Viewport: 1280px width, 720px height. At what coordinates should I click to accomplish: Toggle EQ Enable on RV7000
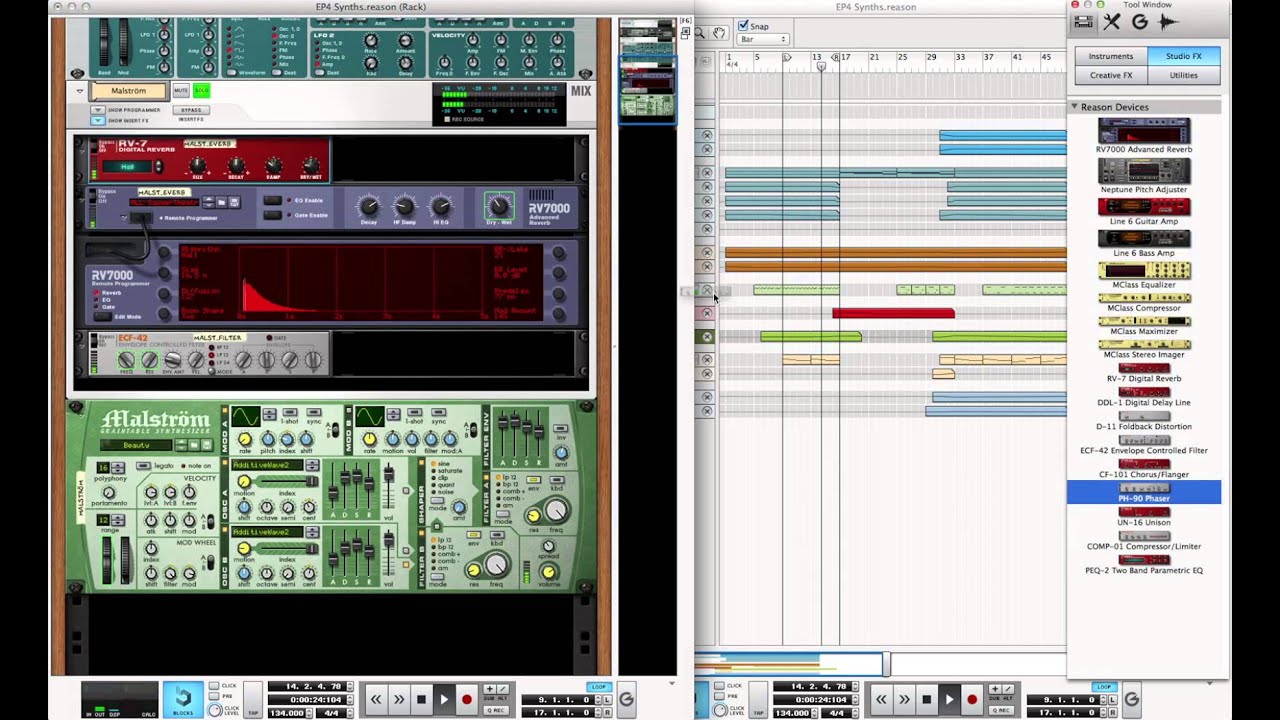coord(272,200)
